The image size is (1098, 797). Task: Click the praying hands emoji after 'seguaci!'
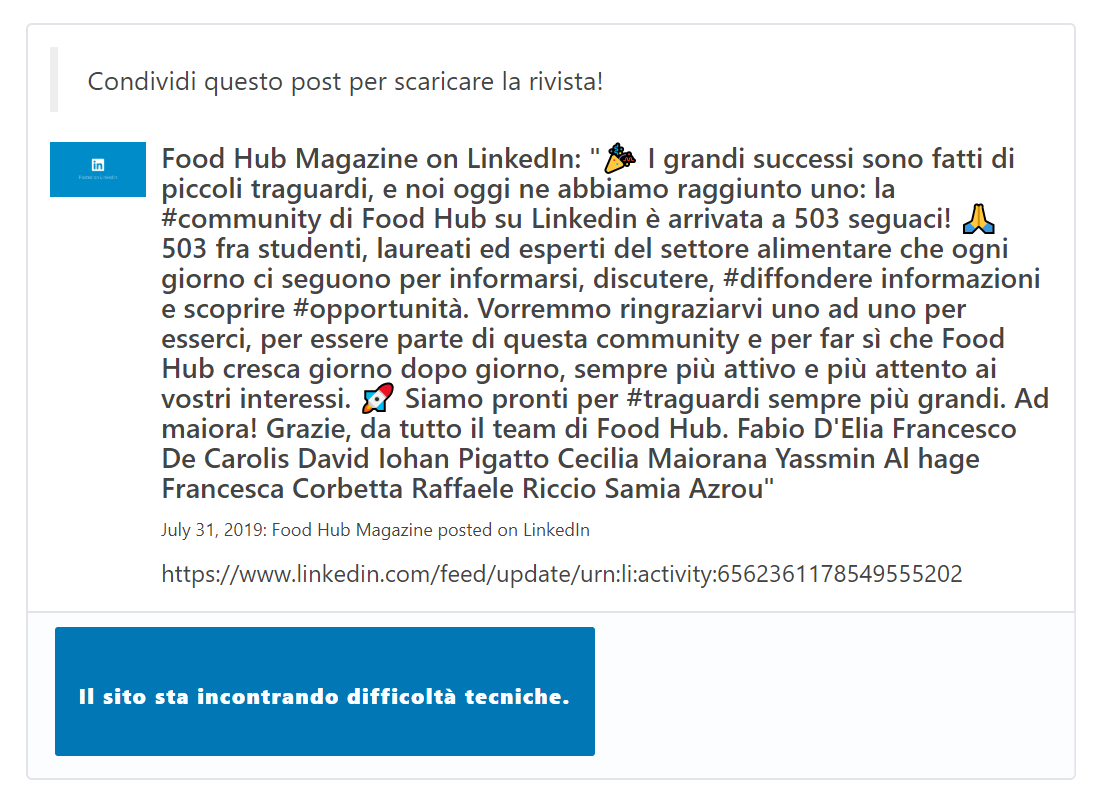(x=979, y=219)
